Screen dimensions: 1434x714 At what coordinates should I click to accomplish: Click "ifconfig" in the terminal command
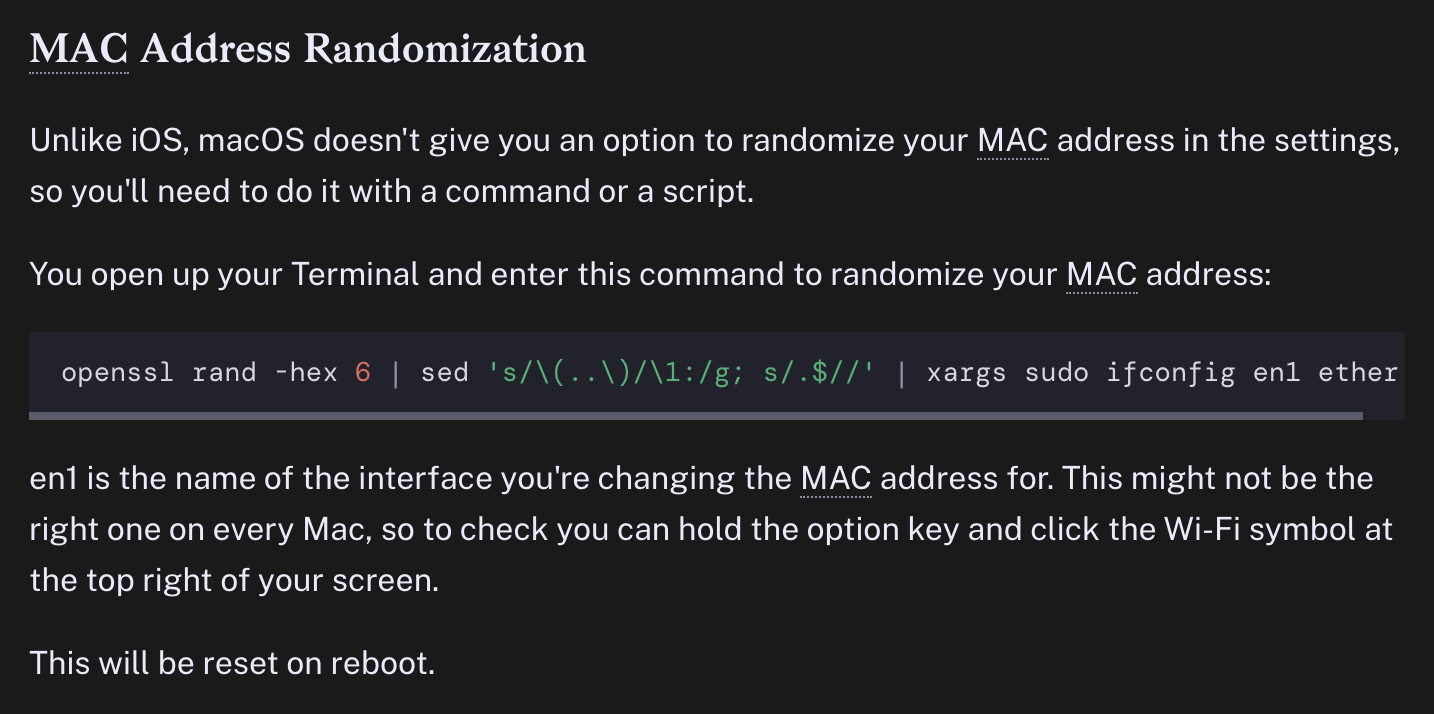point(1171,373)
